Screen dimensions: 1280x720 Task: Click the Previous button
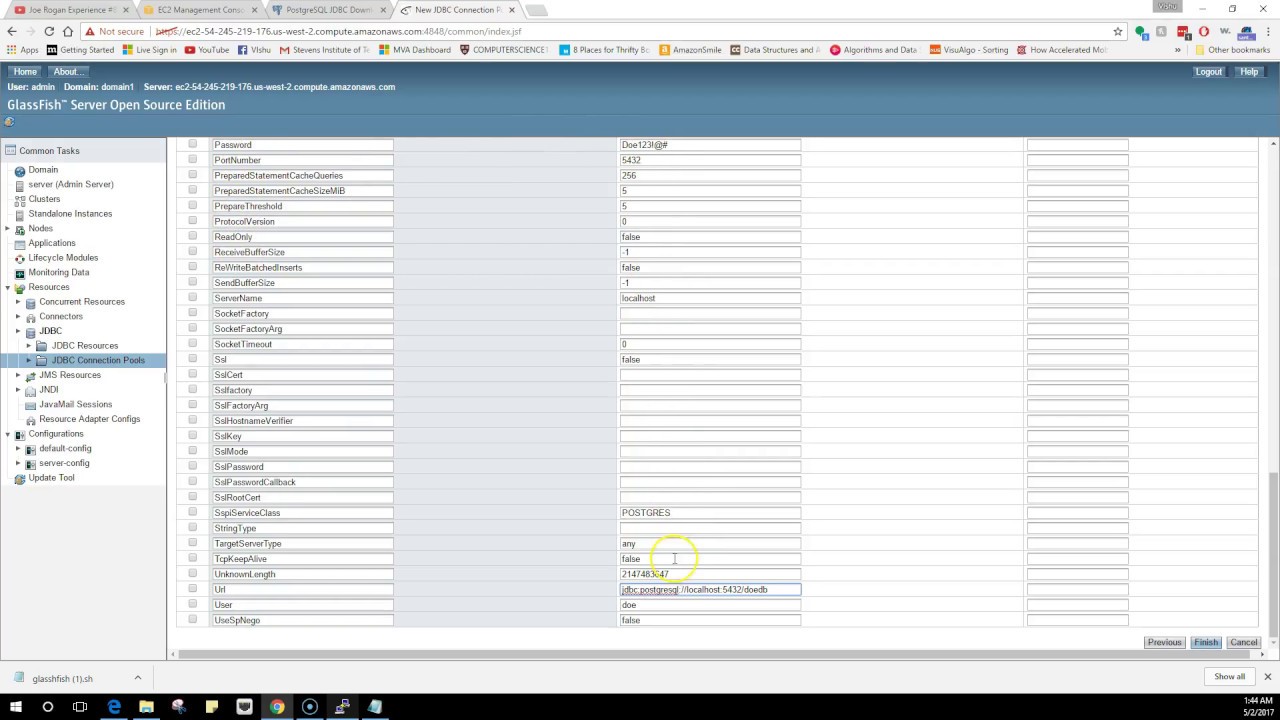[x=1164, y=642]
